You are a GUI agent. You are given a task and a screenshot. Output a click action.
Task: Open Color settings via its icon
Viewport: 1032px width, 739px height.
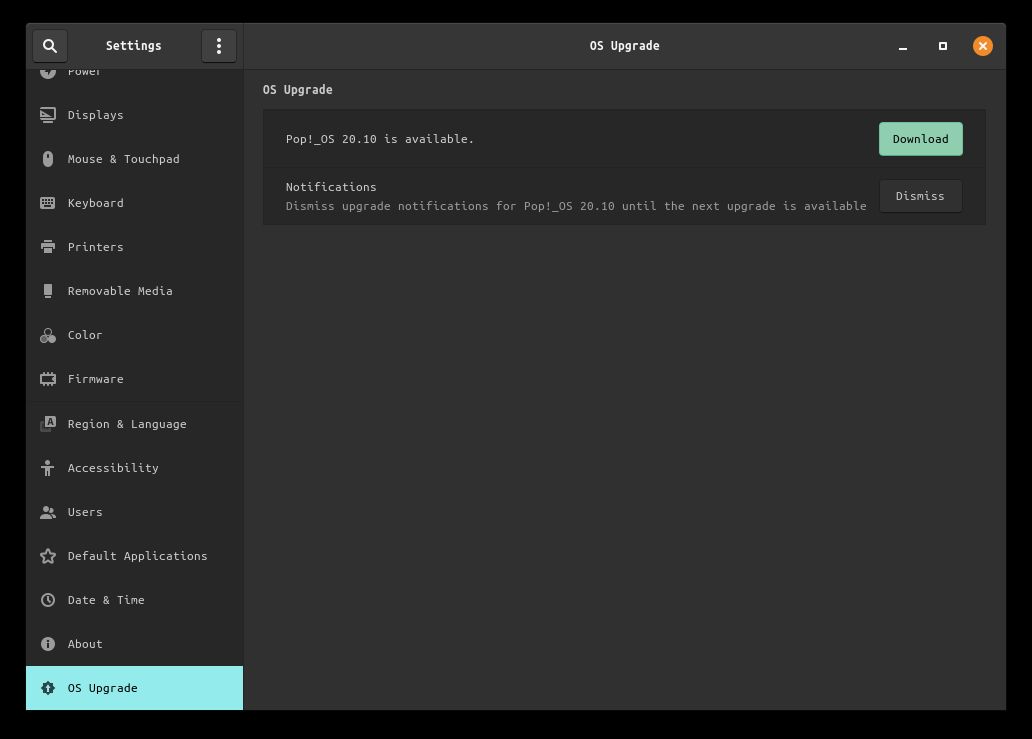pos(48,335)
